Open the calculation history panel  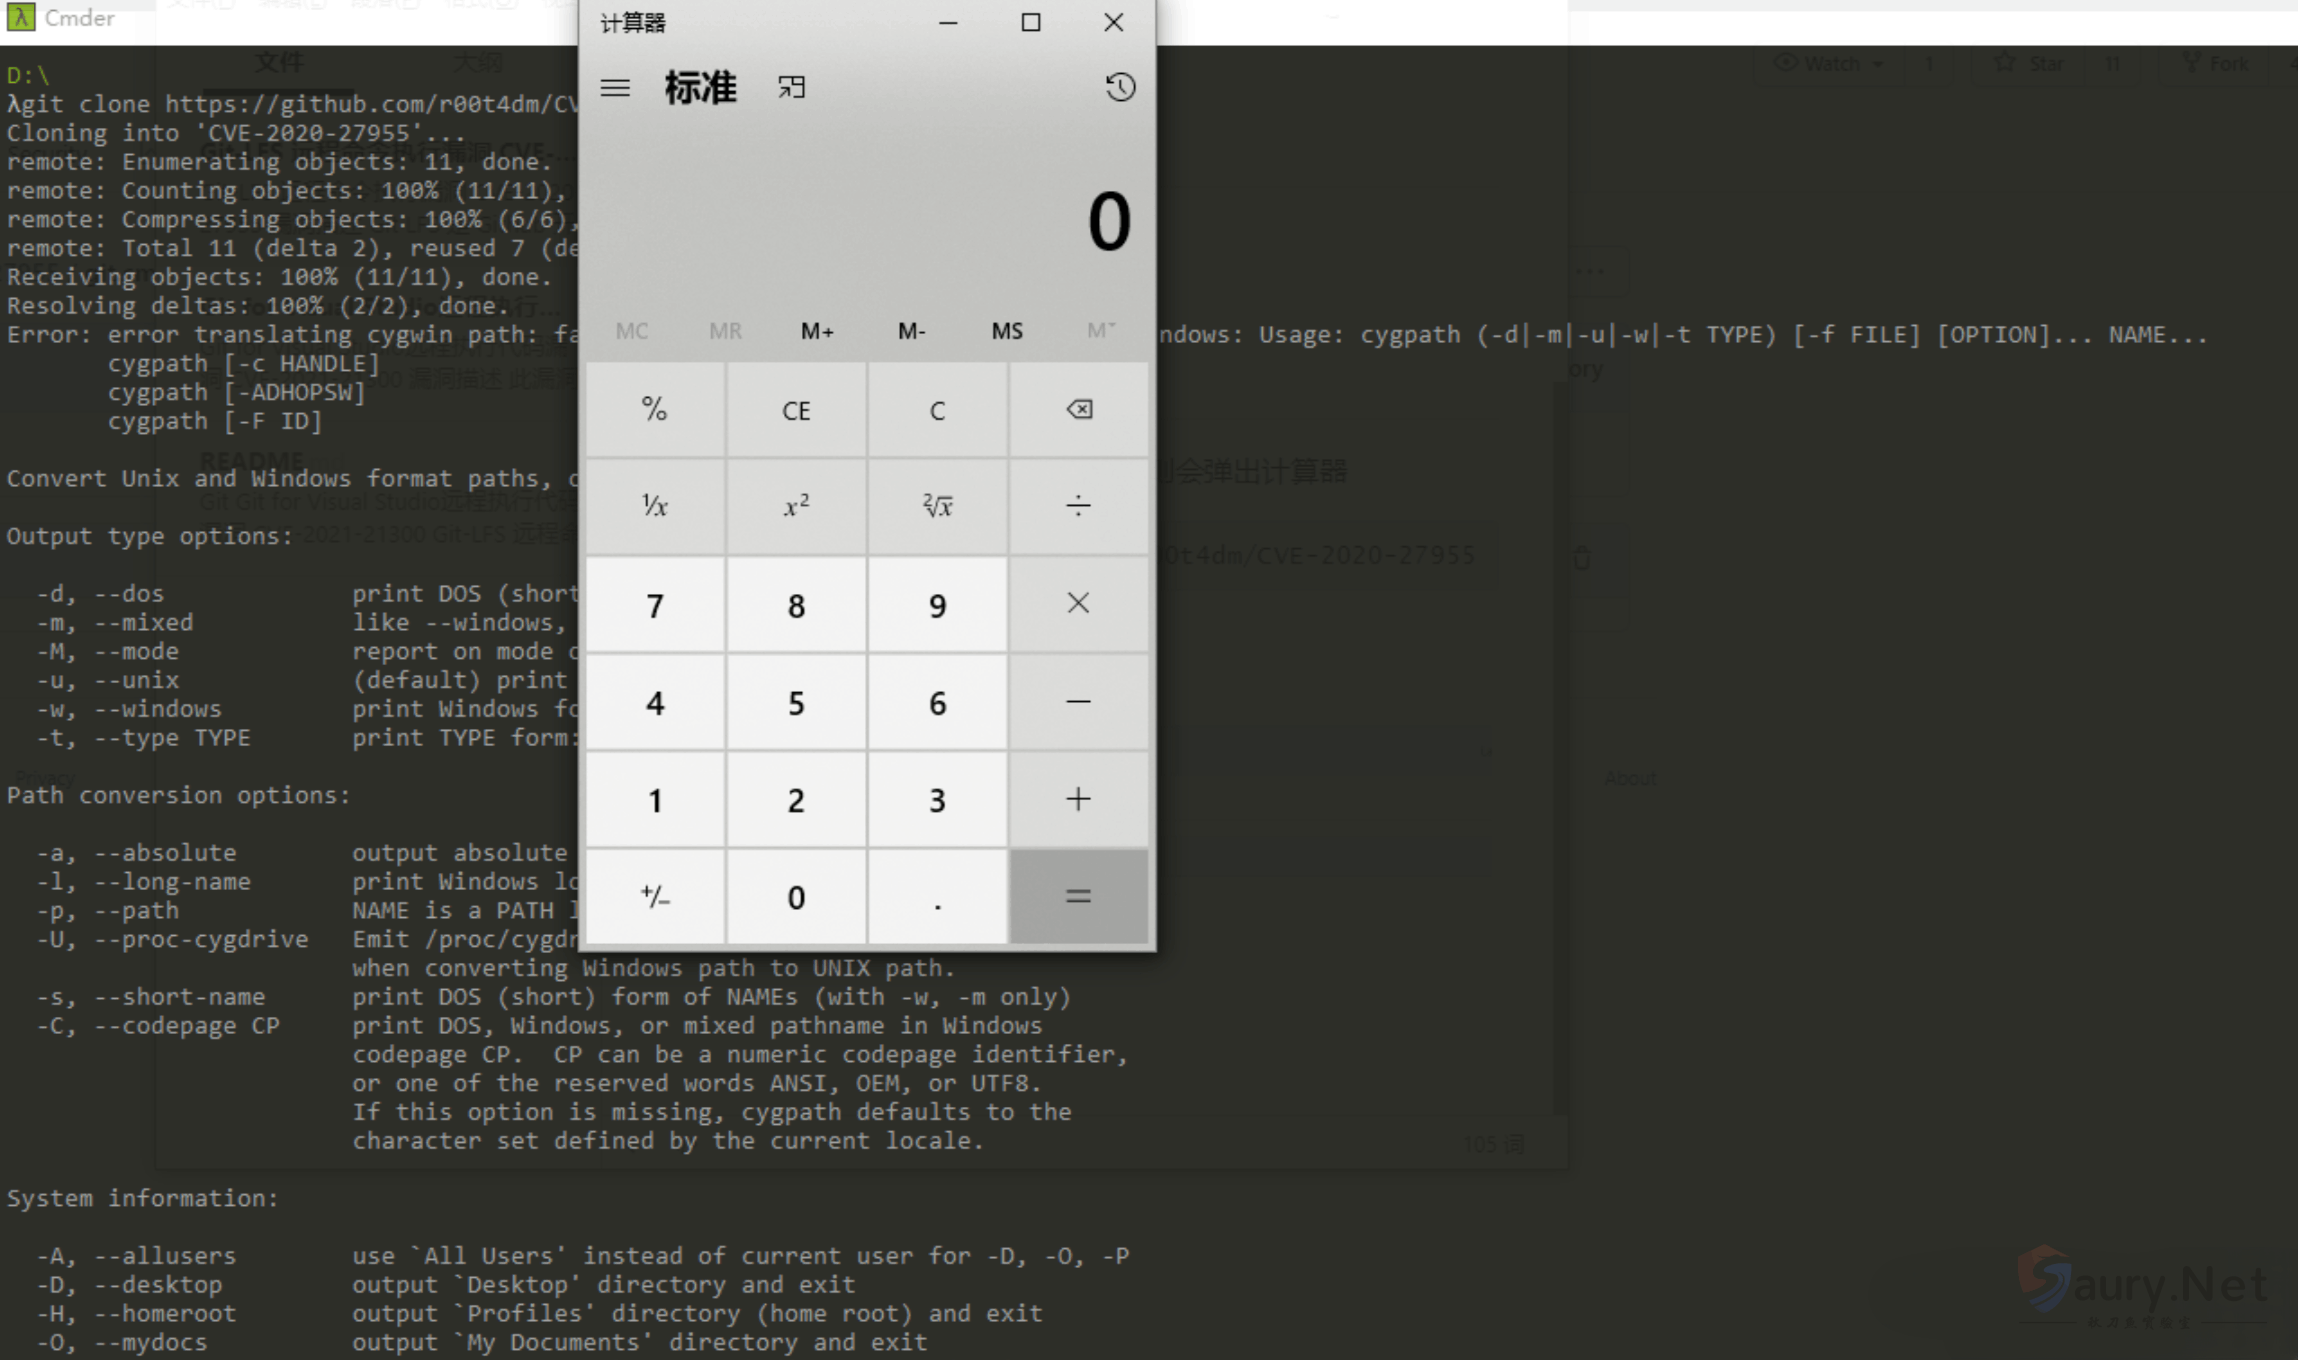pyautogui.click(x=1119, y=88)
